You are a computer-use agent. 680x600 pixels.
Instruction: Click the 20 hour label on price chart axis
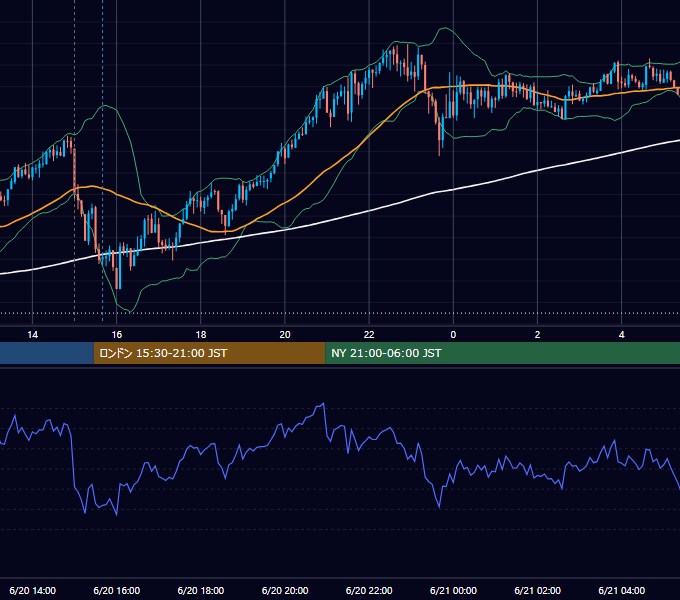click(285, 335)
